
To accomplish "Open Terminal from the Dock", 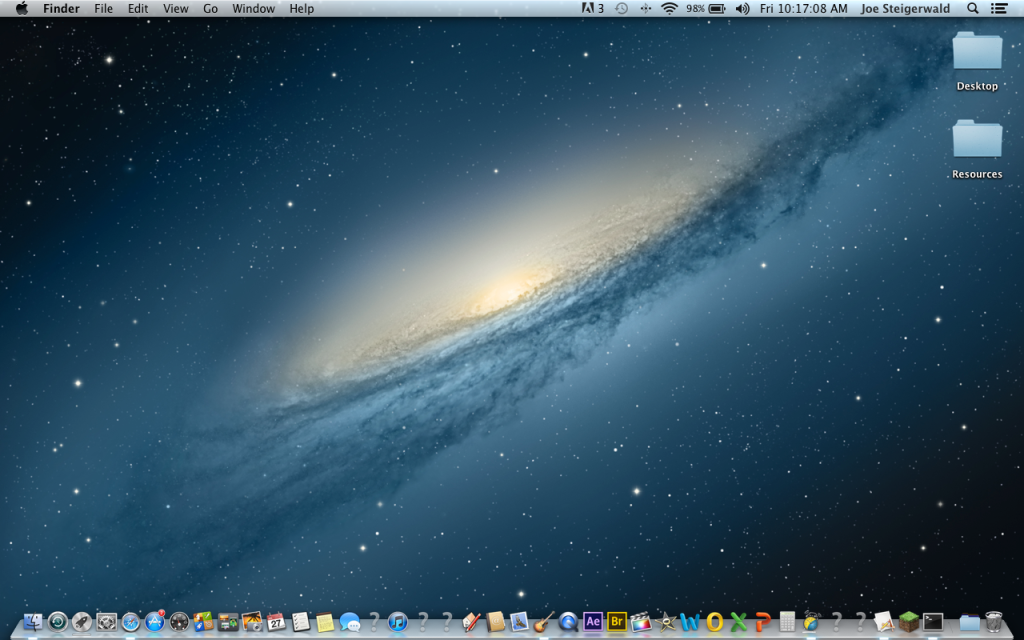I will click(933, 622).
